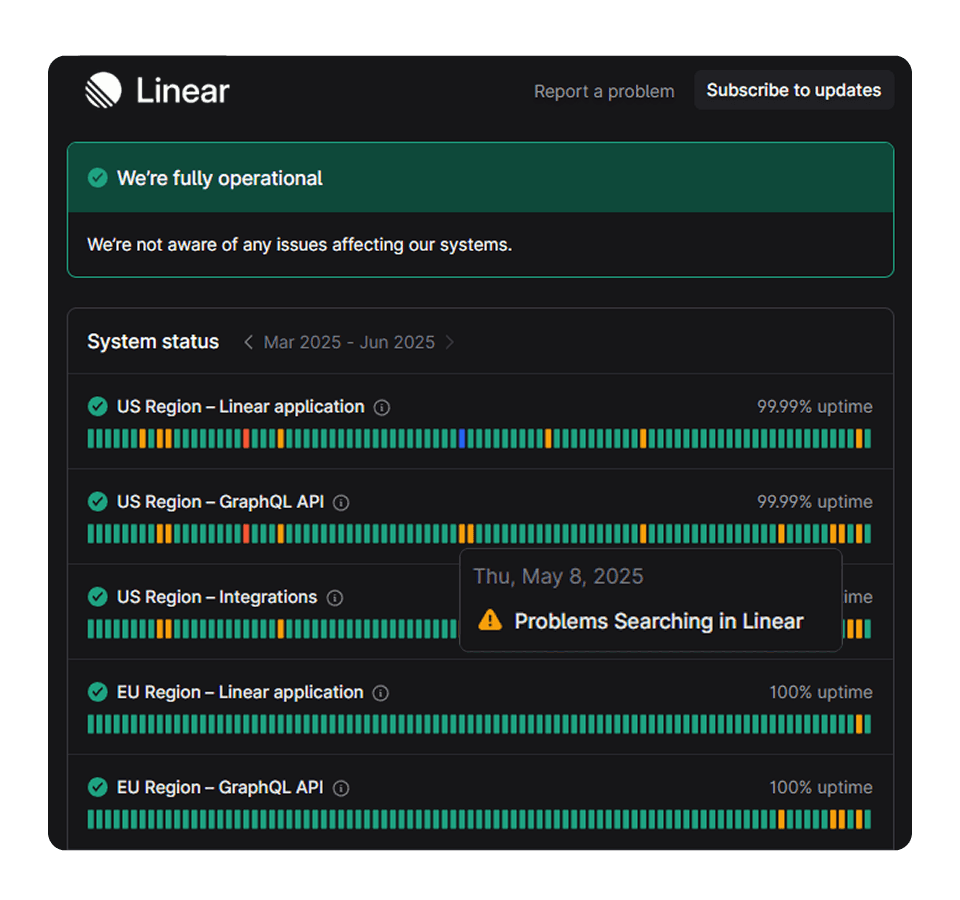Click status check icon for EU Region Linear application
The height and width of the screenshot is (900, 960).
[x=97, y=692]
